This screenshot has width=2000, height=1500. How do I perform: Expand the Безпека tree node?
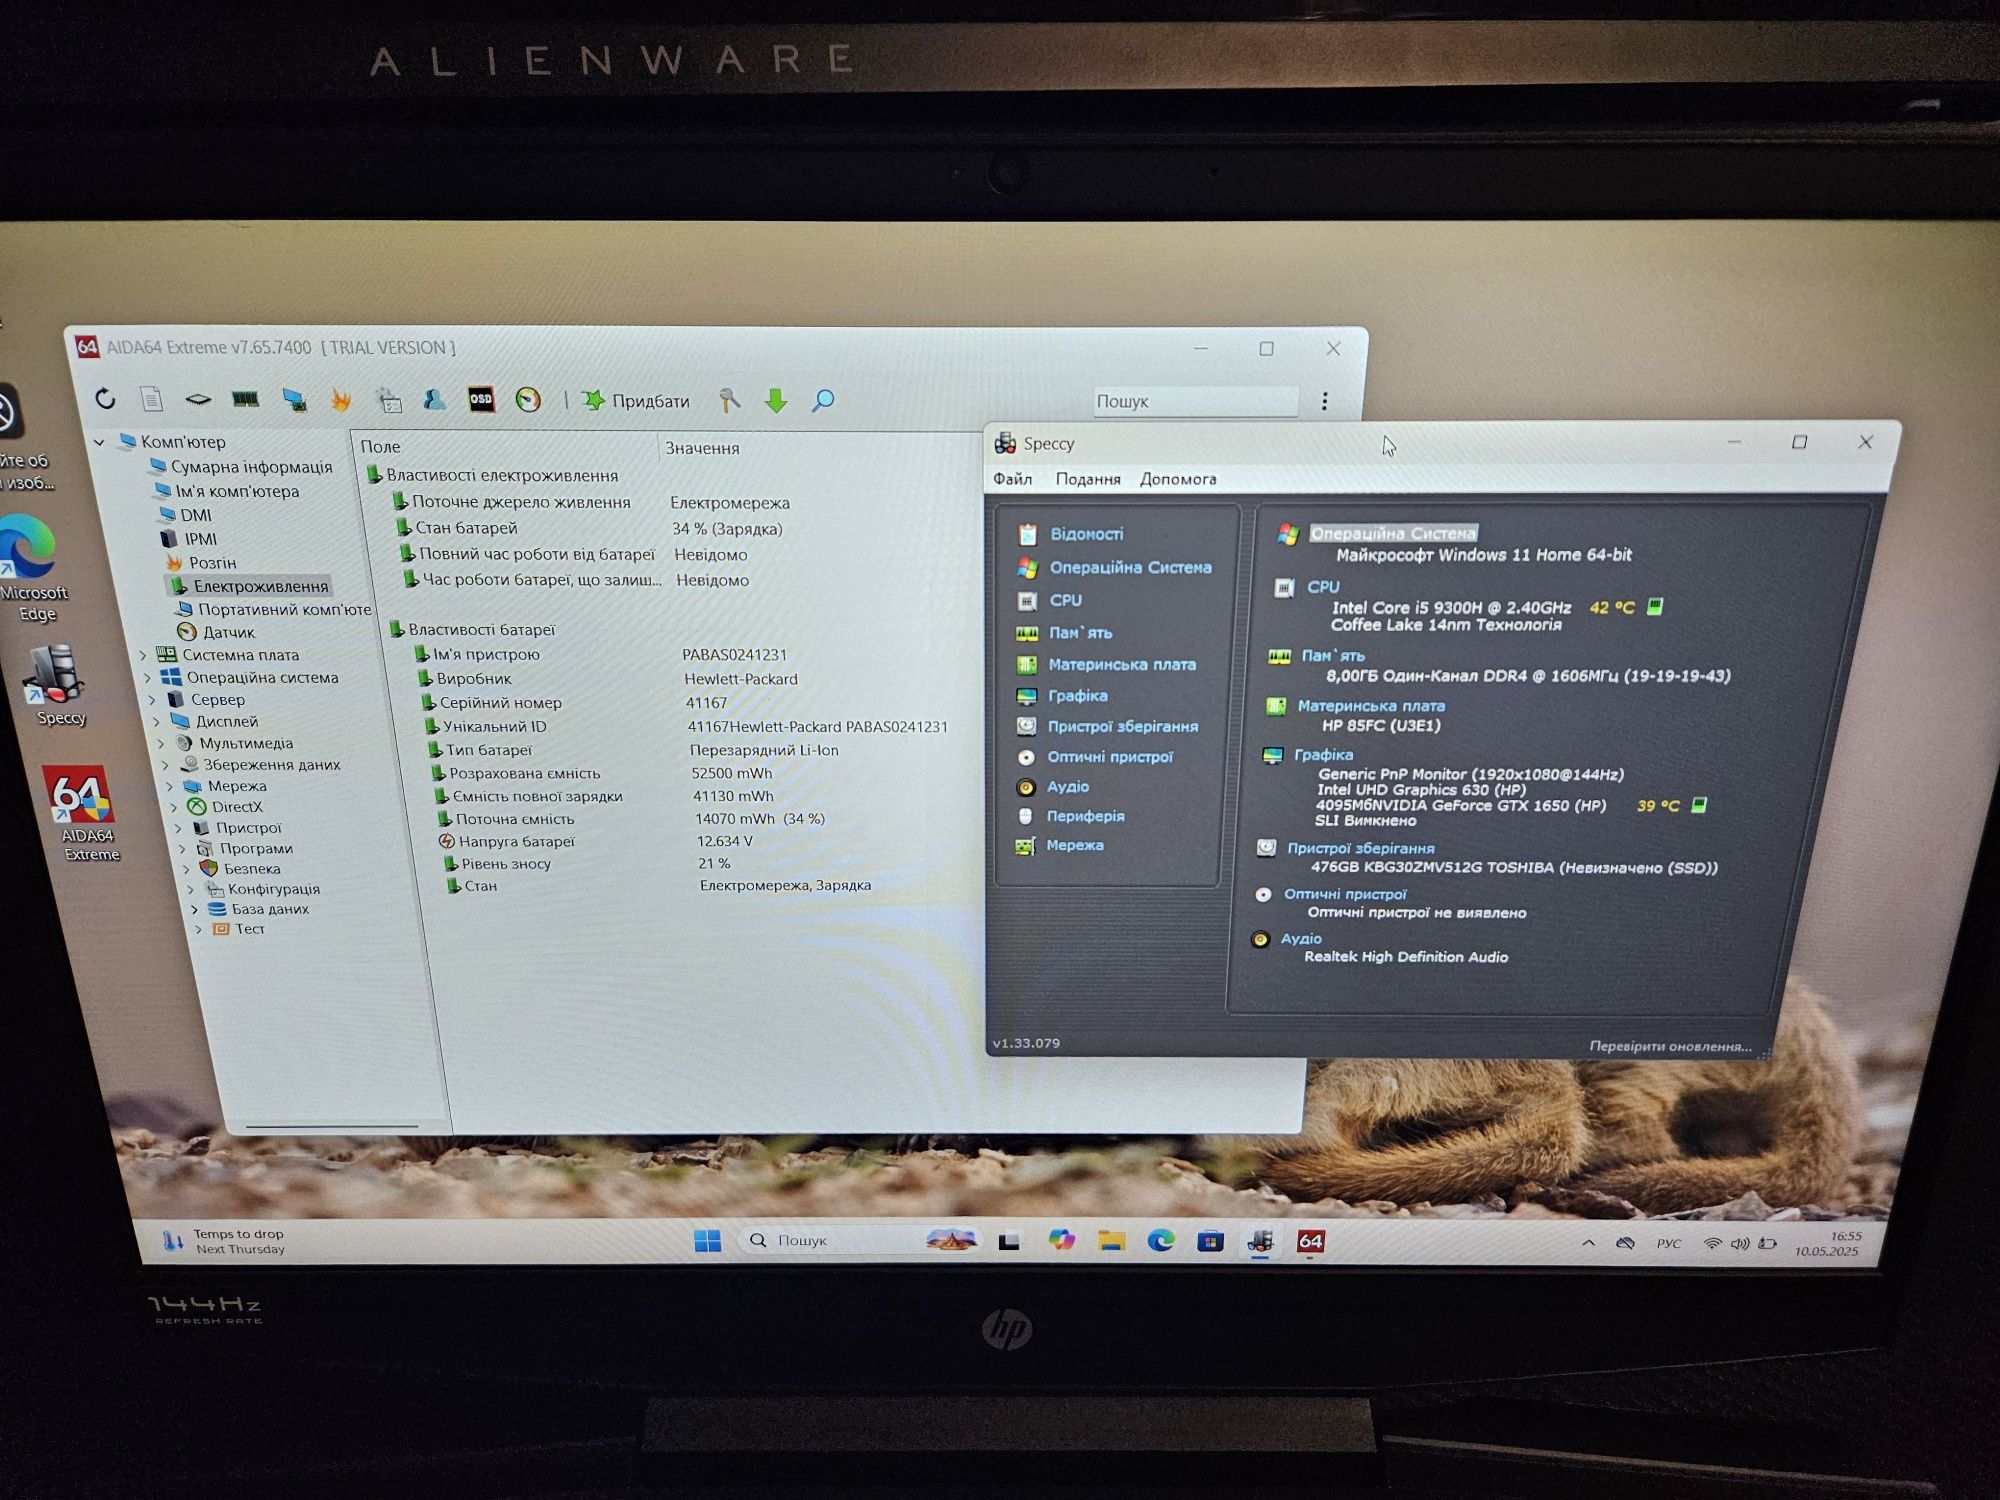point(187,869)
